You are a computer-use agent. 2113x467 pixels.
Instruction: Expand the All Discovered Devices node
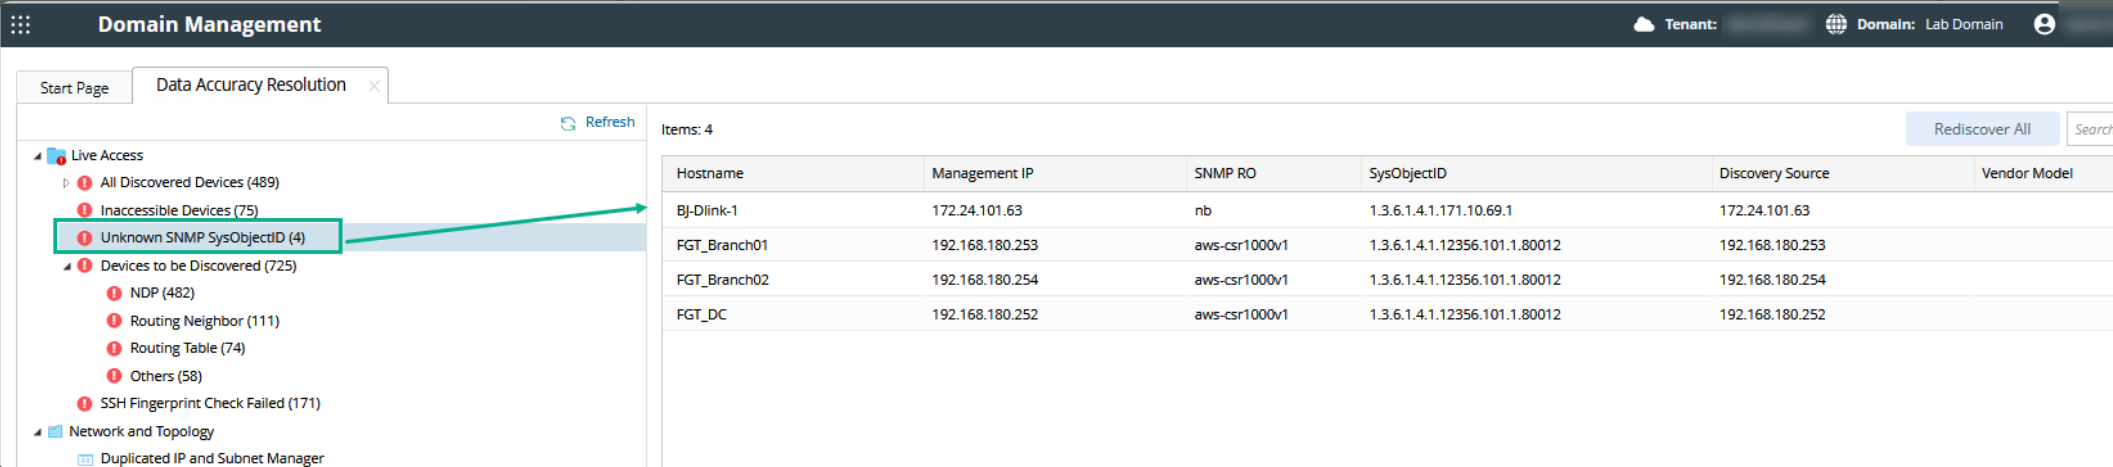point(66,183)
